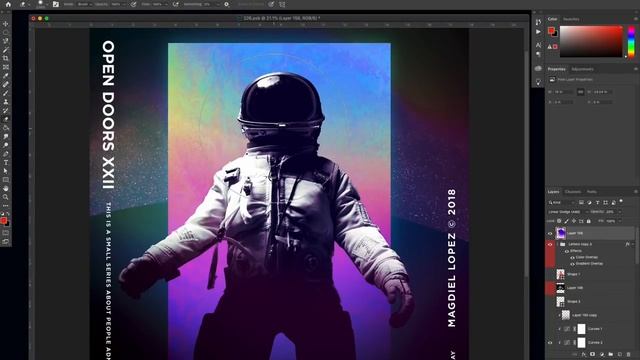Click the hue spectrum slider in Color panel
Image resolution: width=640 pixels, height=360 pixels.
click(631, 41)
